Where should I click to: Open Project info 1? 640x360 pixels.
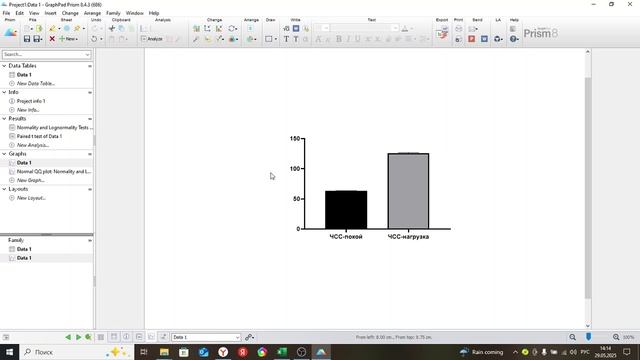coord(31,101)
